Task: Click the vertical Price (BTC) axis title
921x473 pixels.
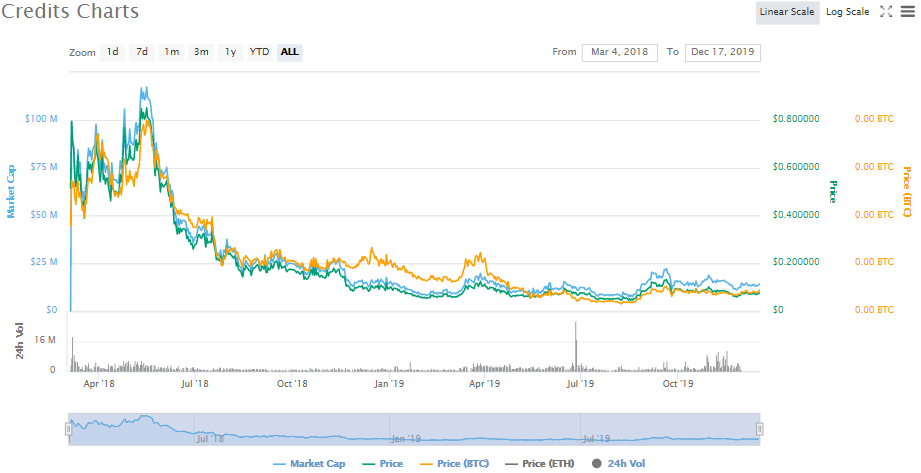Action: (x=907, y=192)
